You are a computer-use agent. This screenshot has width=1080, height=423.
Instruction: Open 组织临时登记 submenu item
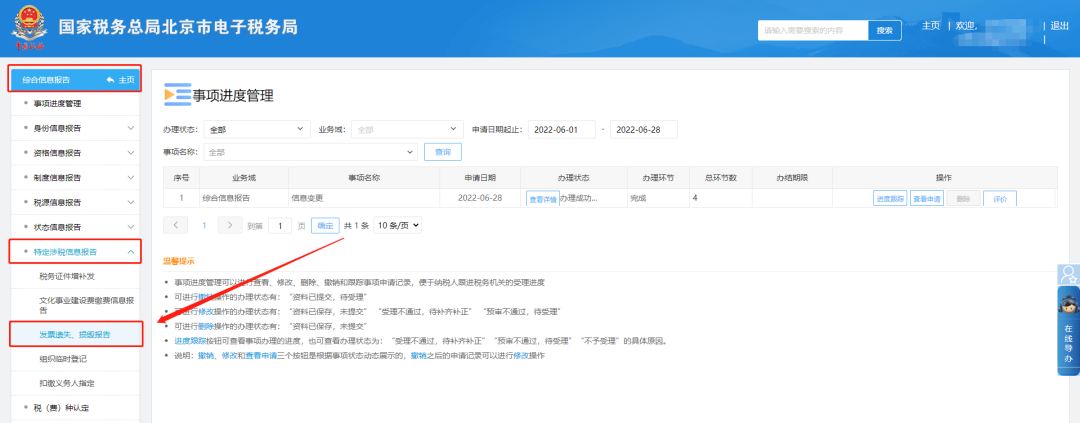tap(63, 359)
